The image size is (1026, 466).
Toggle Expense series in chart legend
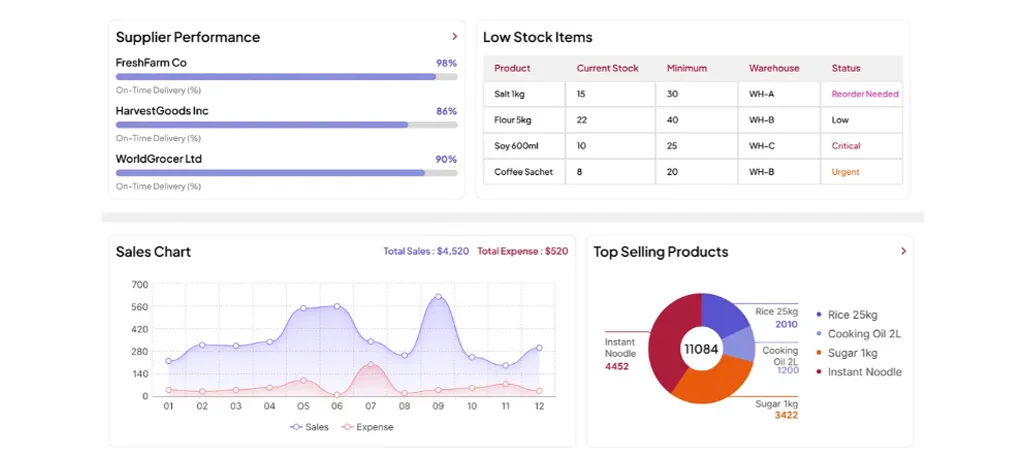tap(368, 427)
